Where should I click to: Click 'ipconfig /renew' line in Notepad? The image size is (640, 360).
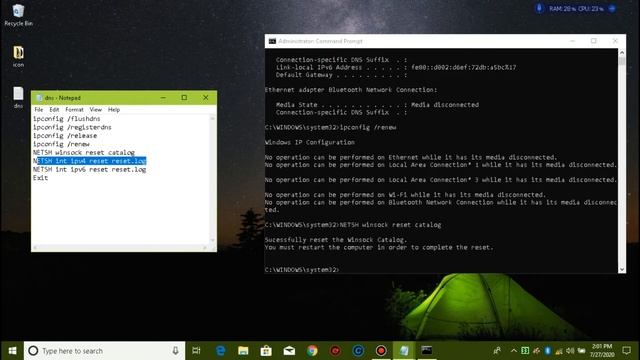click(61, 144)
